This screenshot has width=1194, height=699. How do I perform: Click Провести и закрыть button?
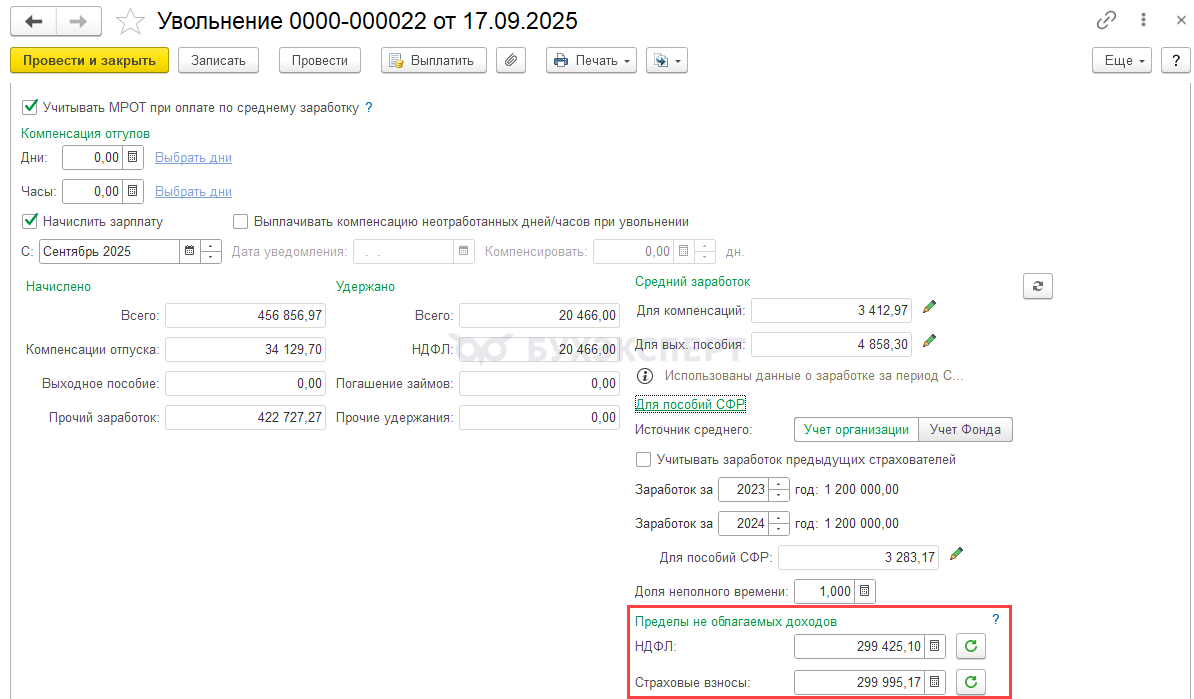tap(89, 60)
